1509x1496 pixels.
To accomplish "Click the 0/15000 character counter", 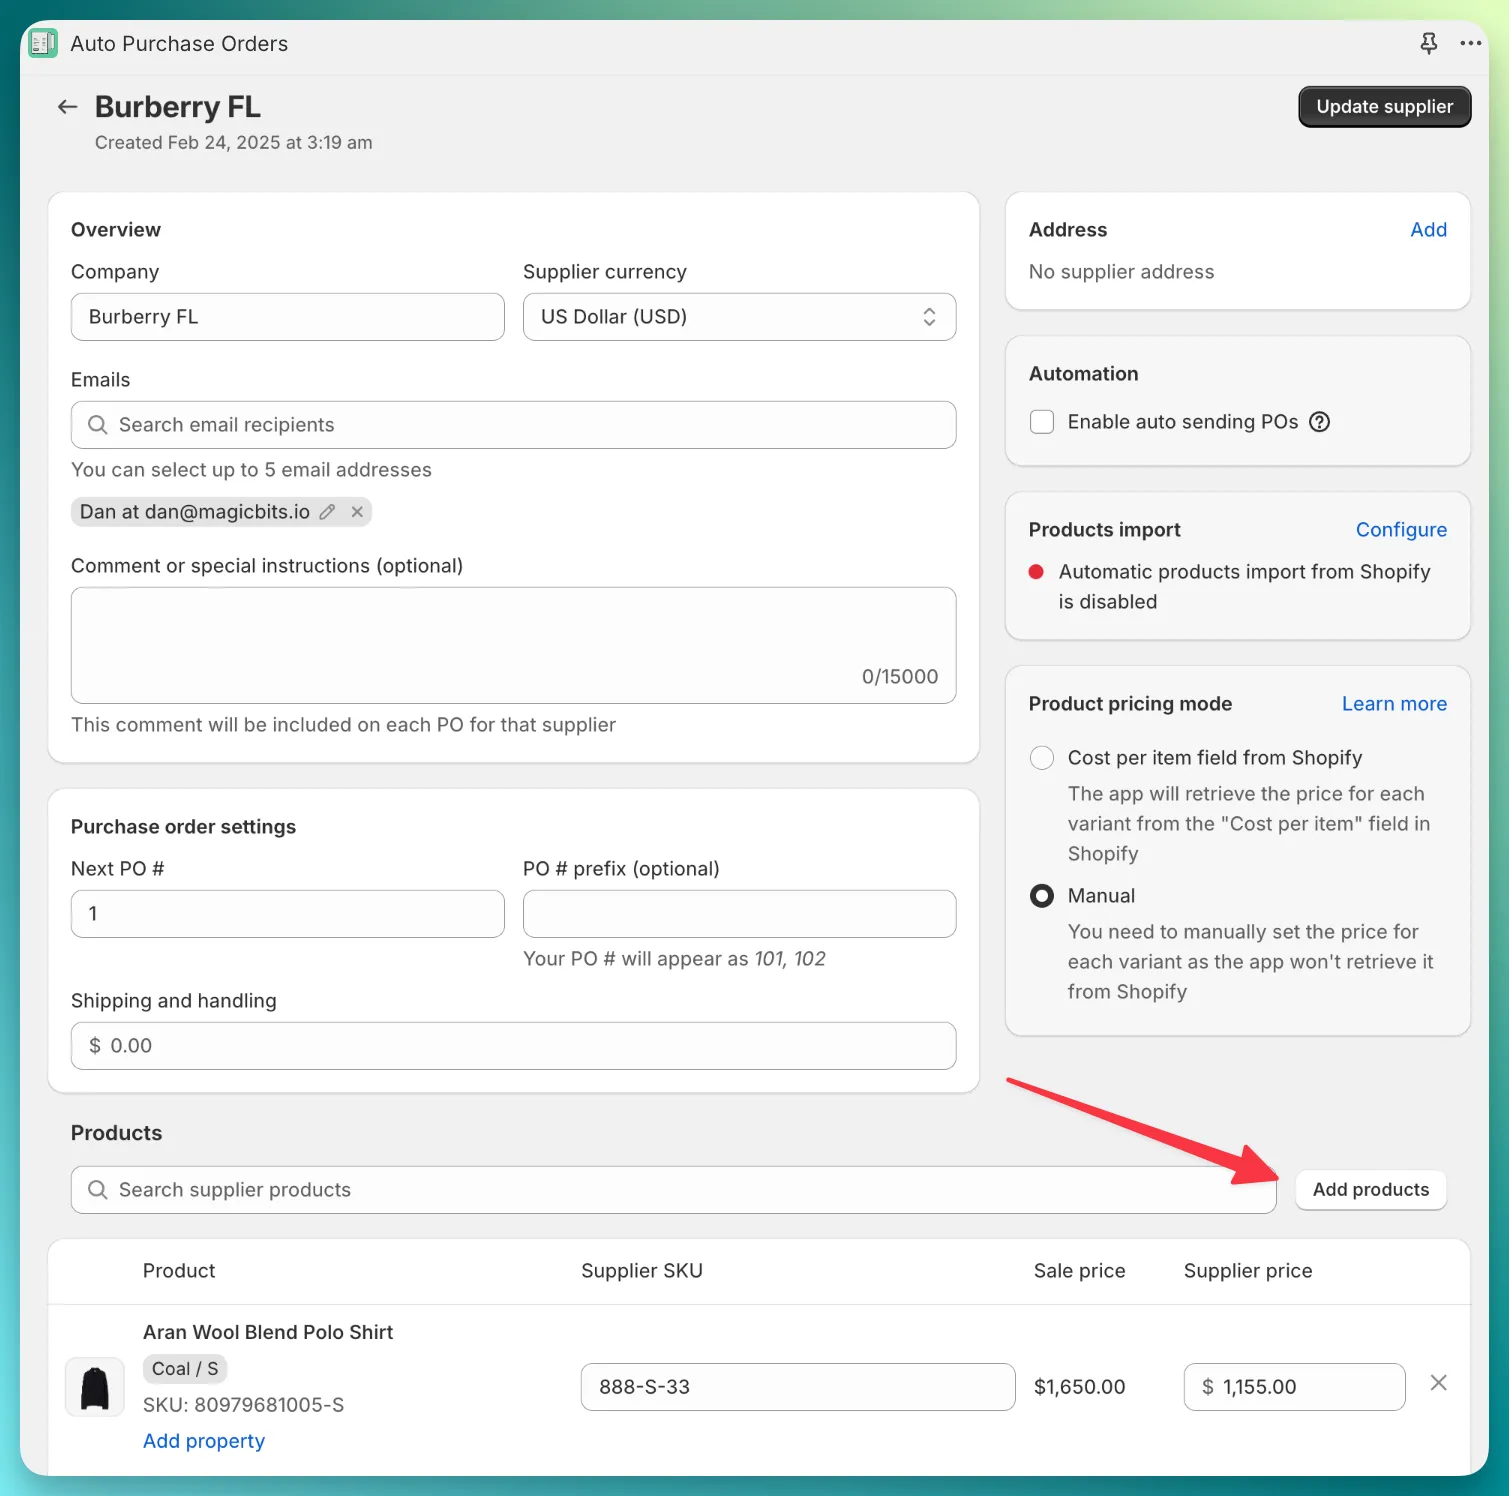I will (900, 677).
